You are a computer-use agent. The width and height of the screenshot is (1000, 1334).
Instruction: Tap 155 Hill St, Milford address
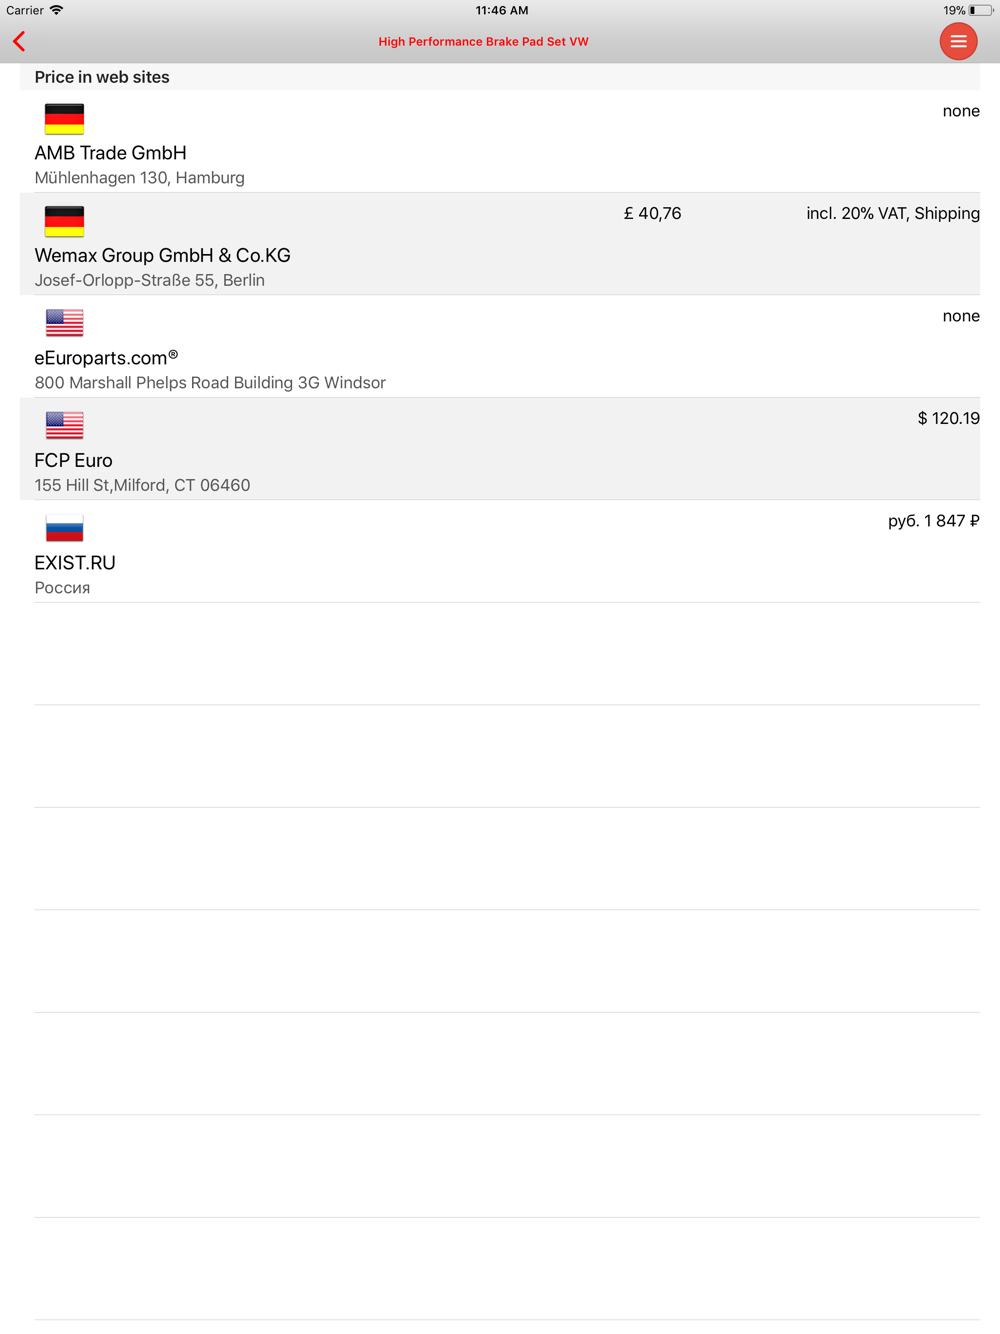tap(142, 485)
